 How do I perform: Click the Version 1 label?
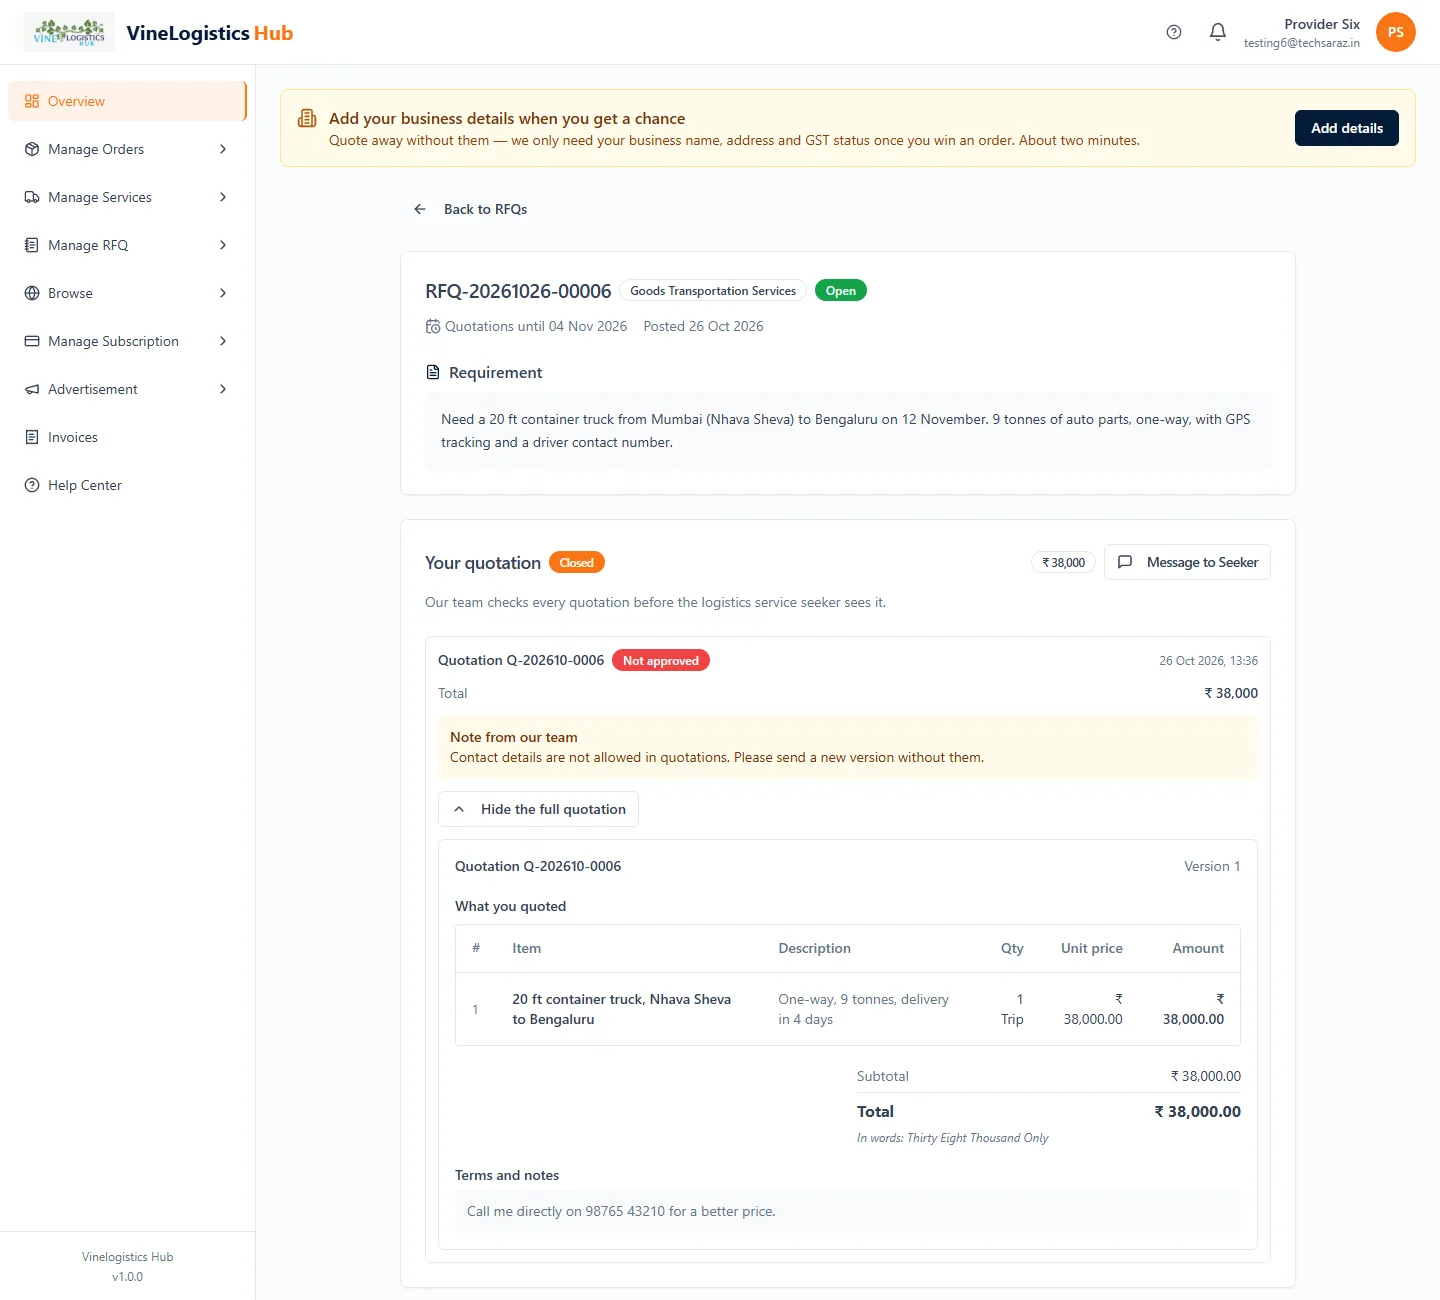(1212, 866)
